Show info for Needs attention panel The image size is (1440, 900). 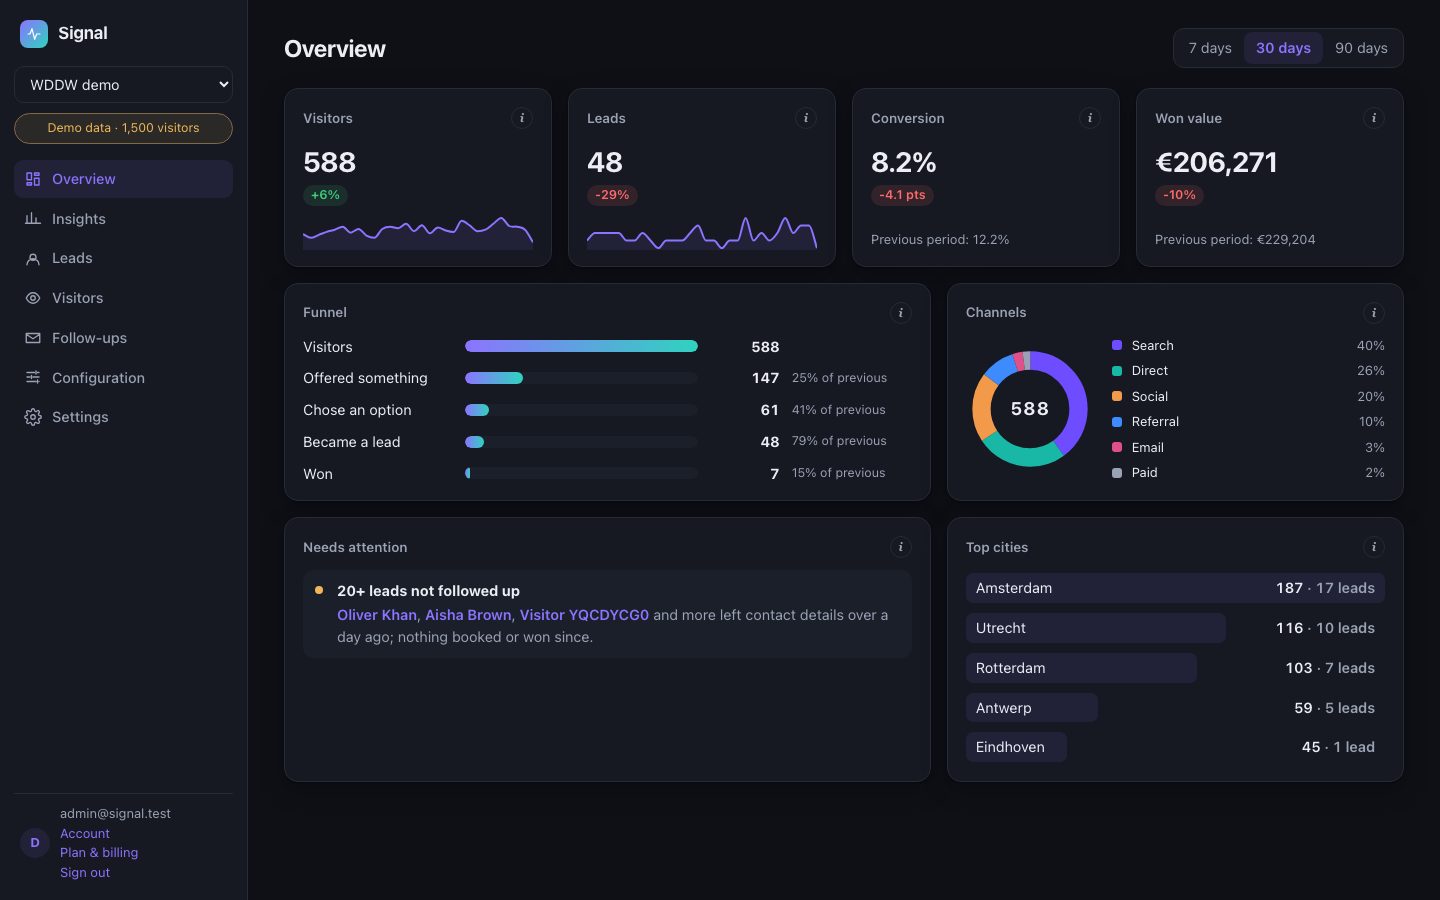(901, 547)
